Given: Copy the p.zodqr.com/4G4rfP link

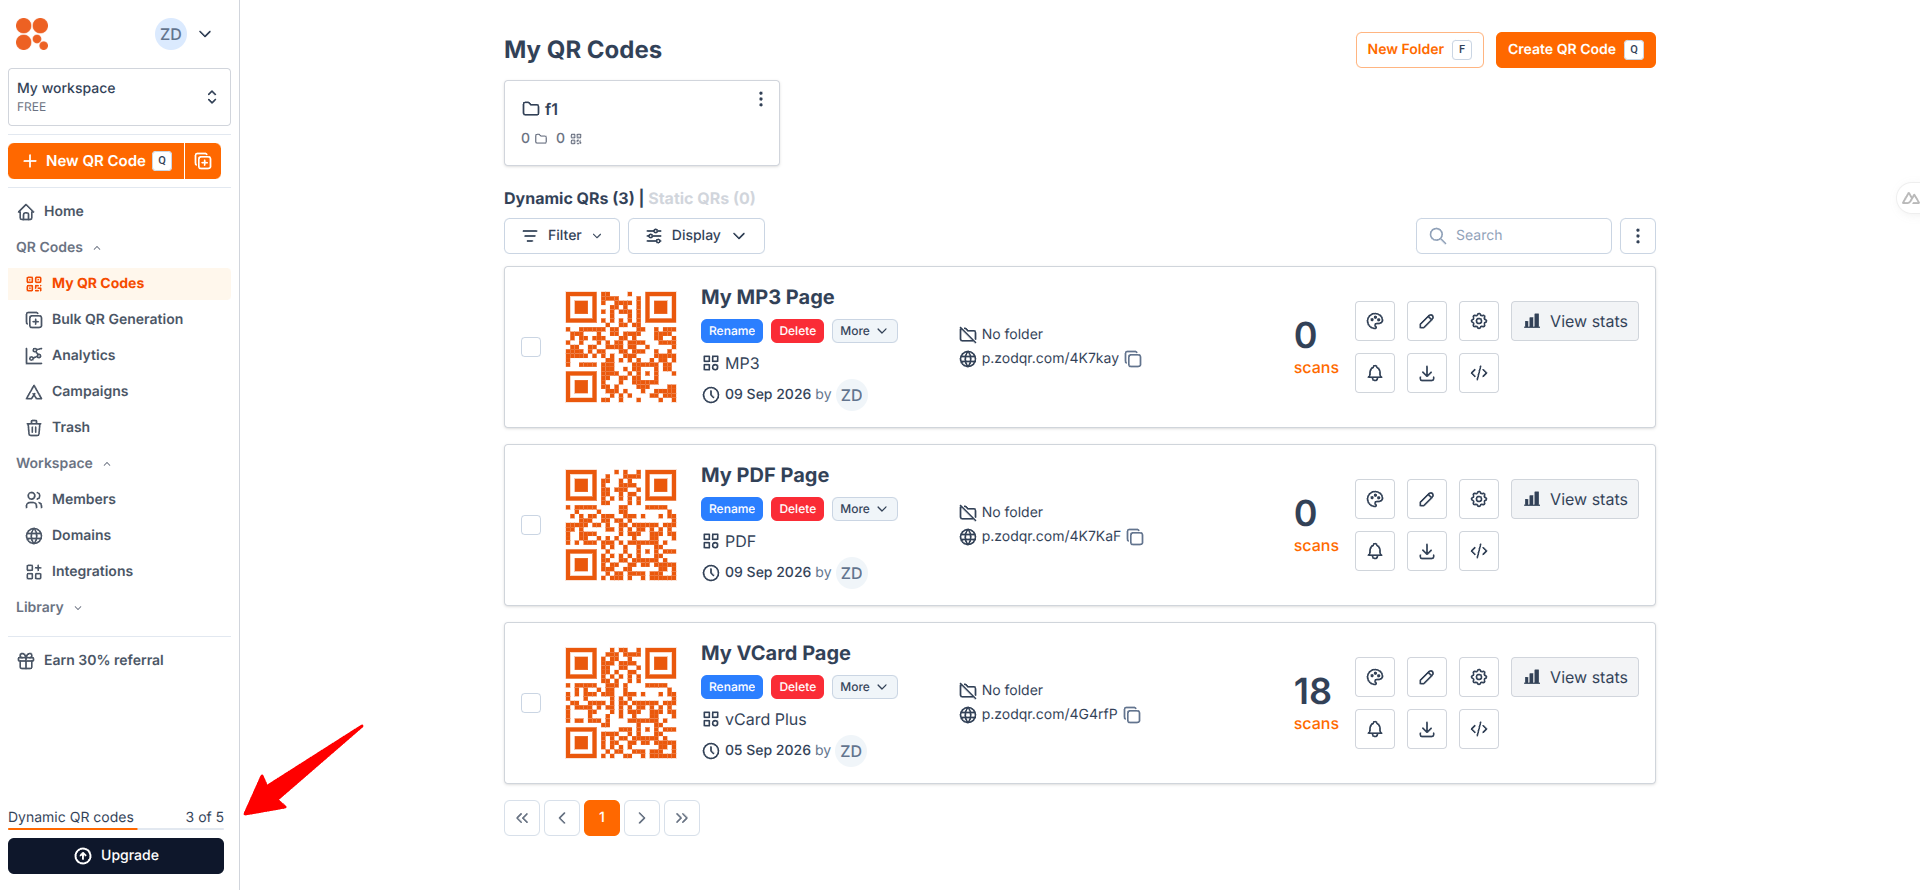Looking at the screenshot, I should click(1132, 715).
